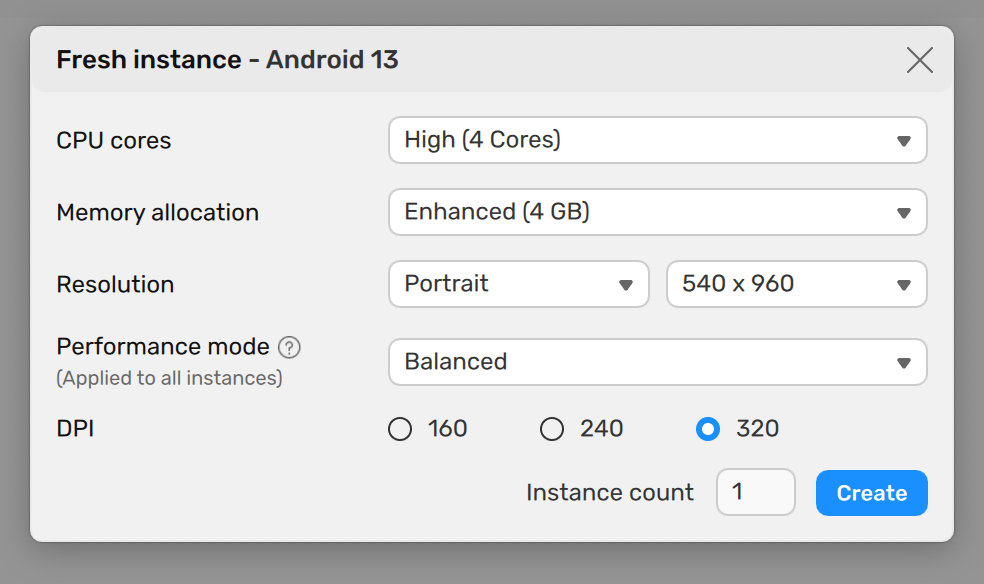Click the Performance mode help icon
984x584 pixels.
click(x=289, y=347)
